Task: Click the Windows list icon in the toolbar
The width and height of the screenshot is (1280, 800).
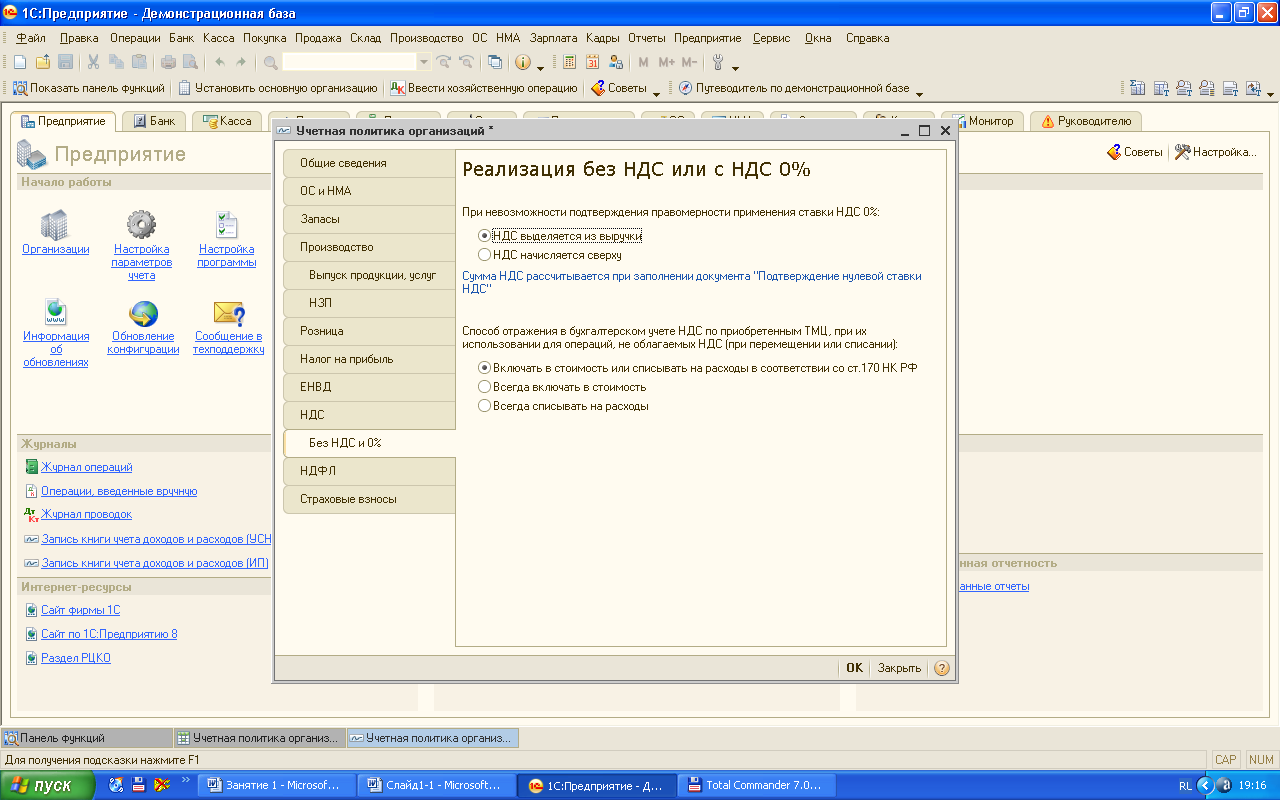Action: 495,62
